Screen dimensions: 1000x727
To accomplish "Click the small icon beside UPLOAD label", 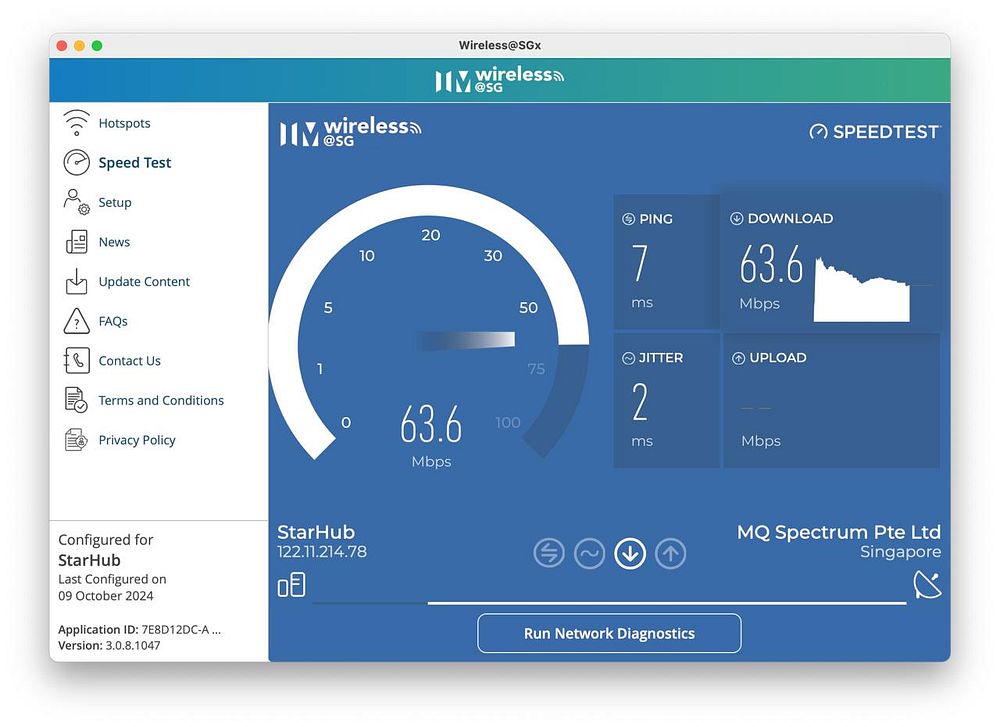I will pyautogui.click(x=738, y=358).
